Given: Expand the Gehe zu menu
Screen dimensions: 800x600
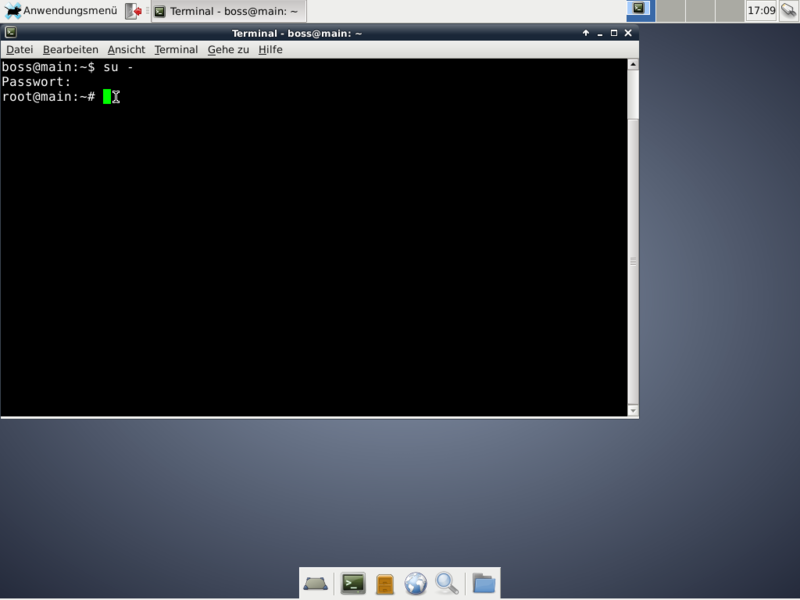Looking at the screenshot, I should pos(228,49).
